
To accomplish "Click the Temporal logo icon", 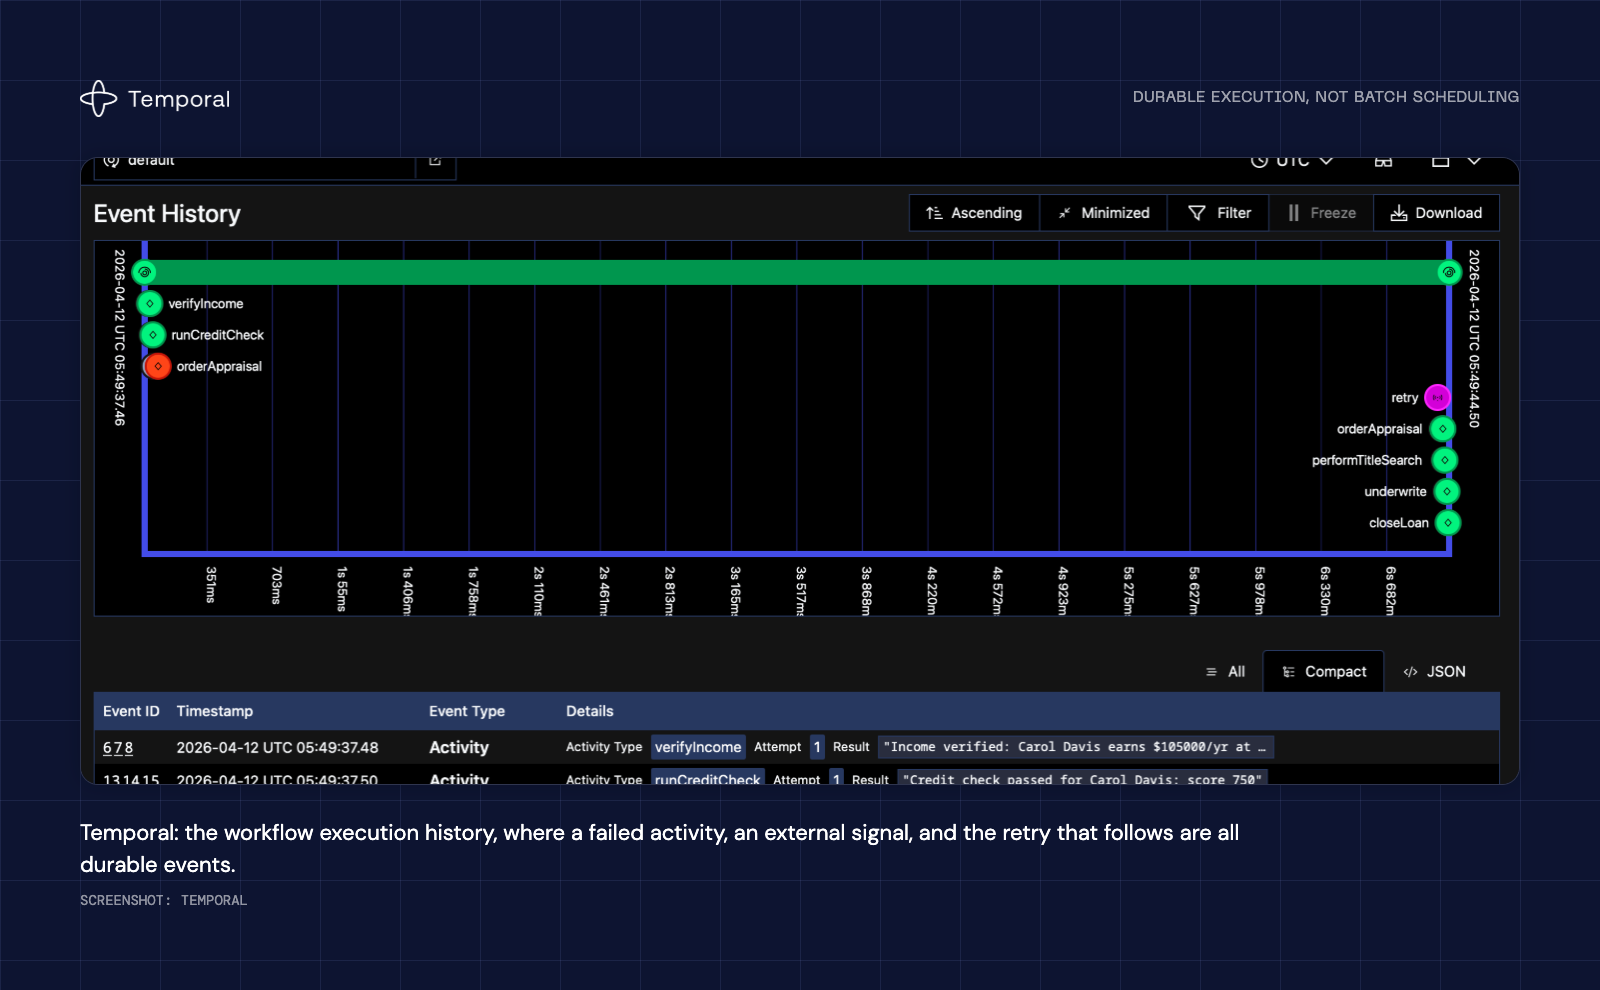I will pyautogui.click(x=98, y=98).
